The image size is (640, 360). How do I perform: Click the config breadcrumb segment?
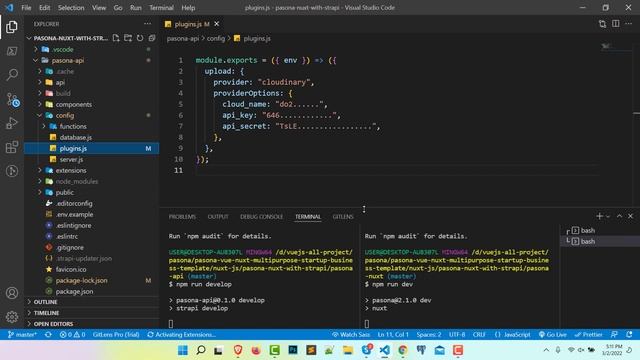pyautogui.click(x=216, y=38)
